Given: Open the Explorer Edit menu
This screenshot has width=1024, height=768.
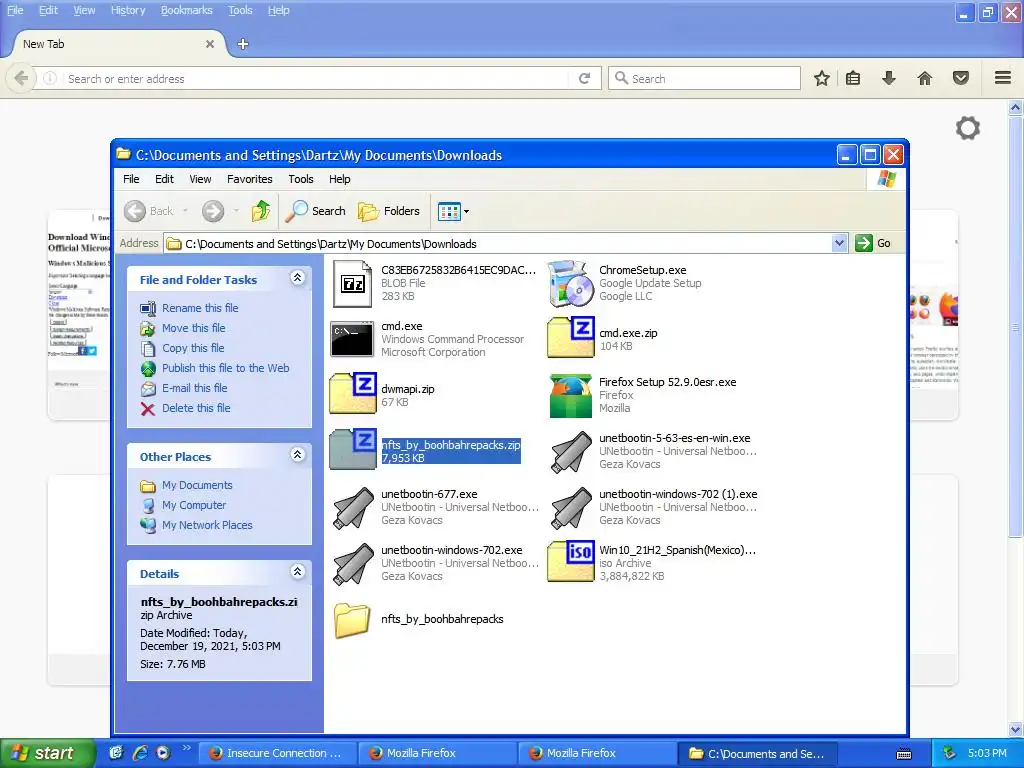Looking at the screenshot, I should point(164,179).
